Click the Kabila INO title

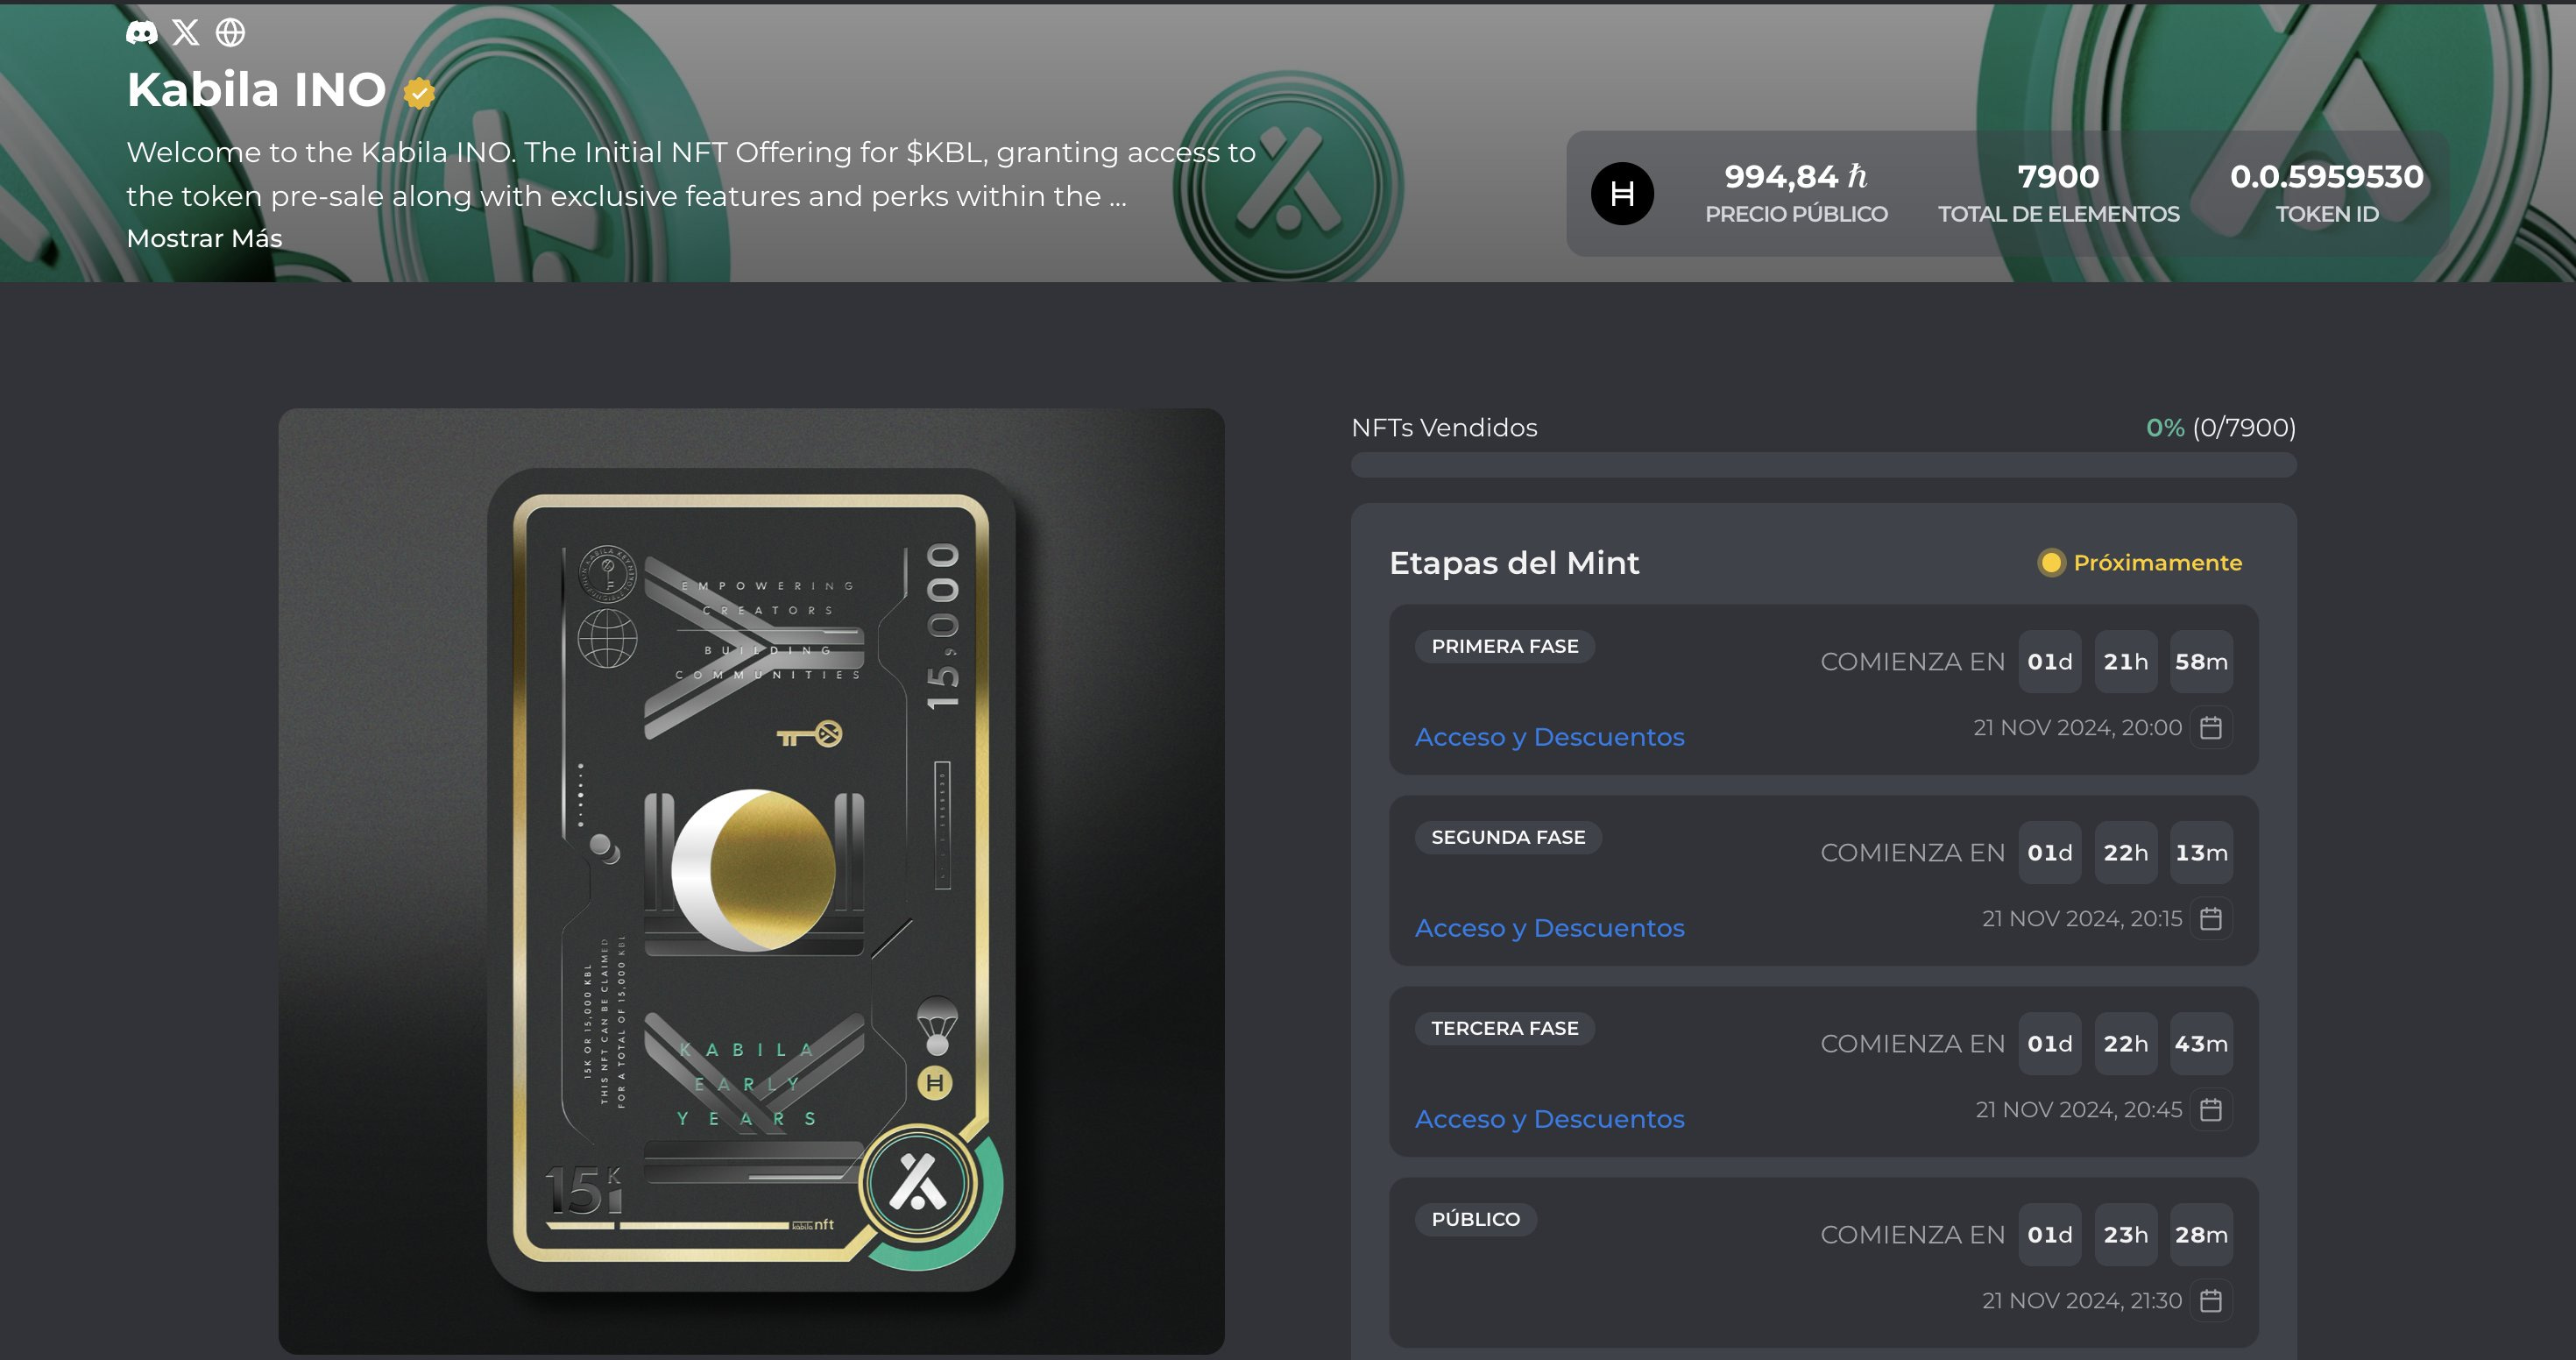(257, 90)
